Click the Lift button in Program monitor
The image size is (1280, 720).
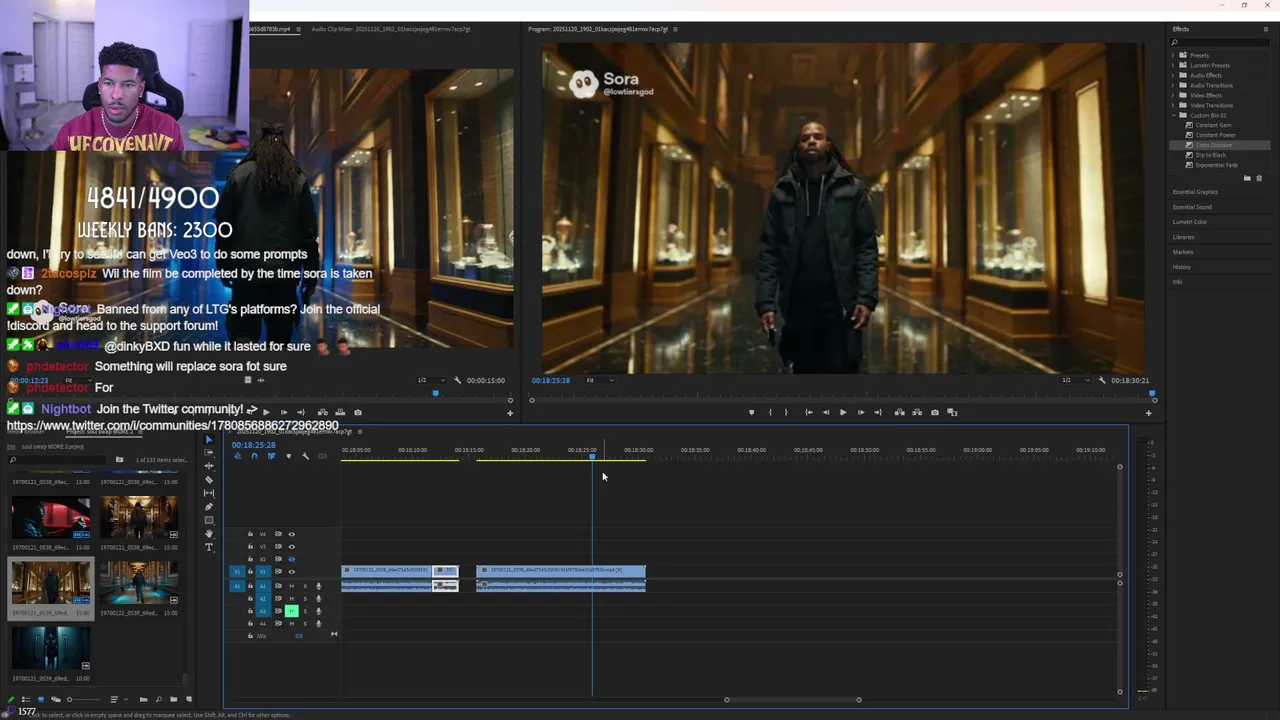pyautogui.click(x=899, y=412)
